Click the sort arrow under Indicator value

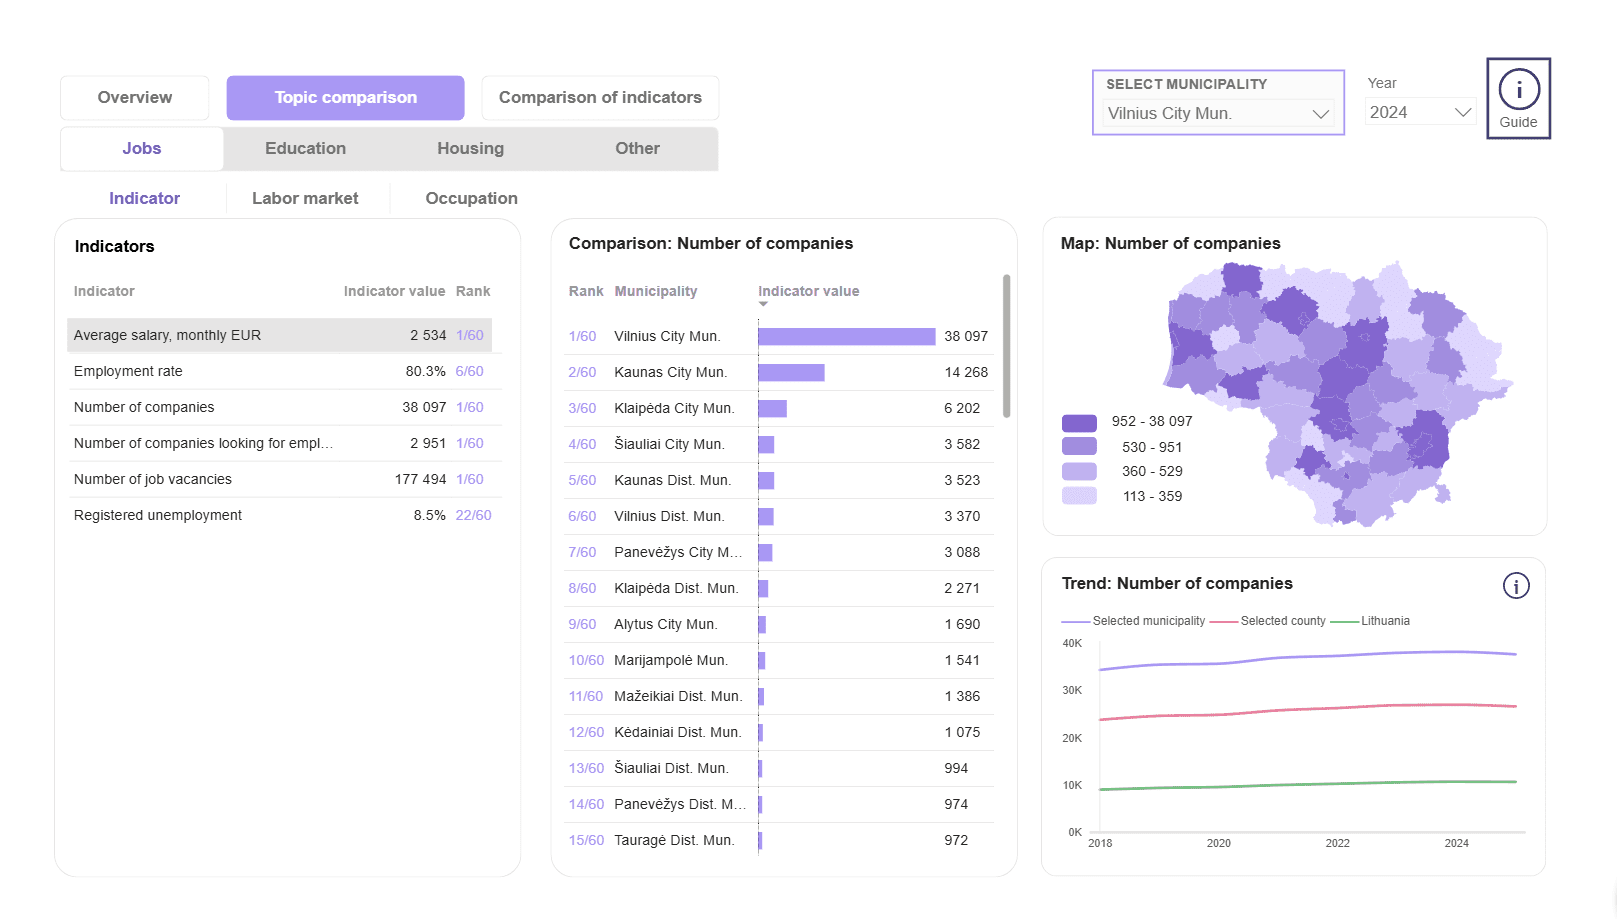click(x=763, y=304)
